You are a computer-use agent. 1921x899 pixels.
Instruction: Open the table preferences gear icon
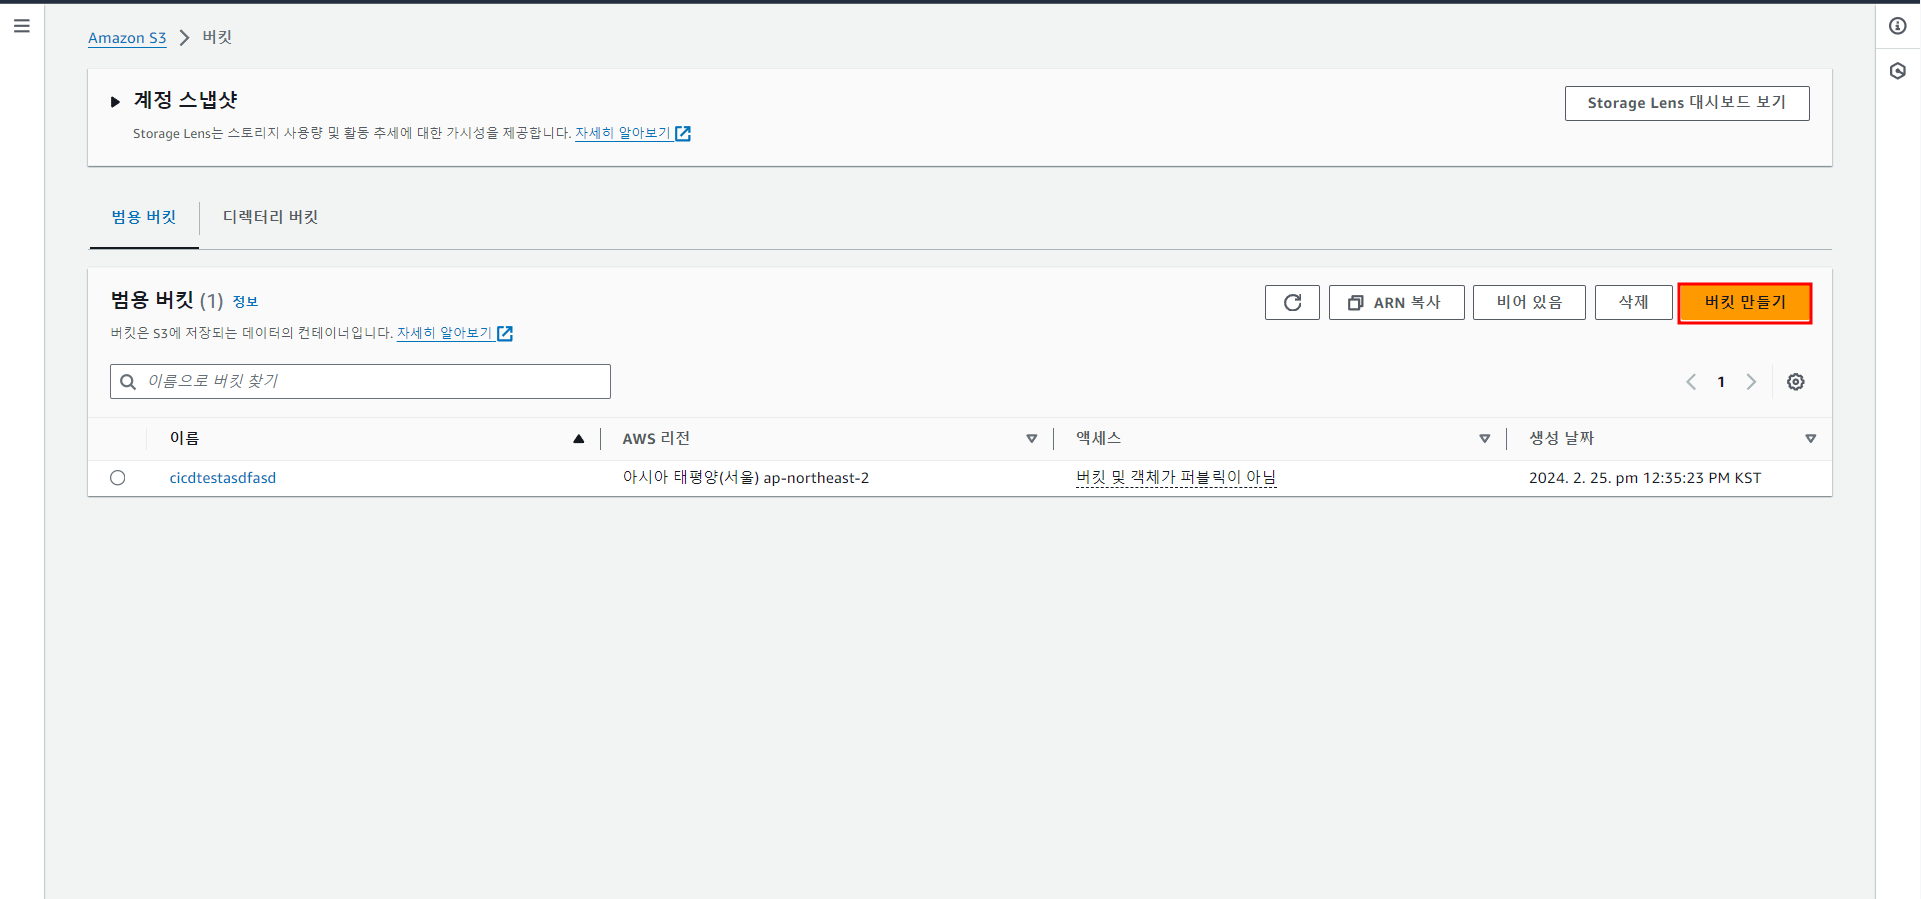[x=1796, y=382]
